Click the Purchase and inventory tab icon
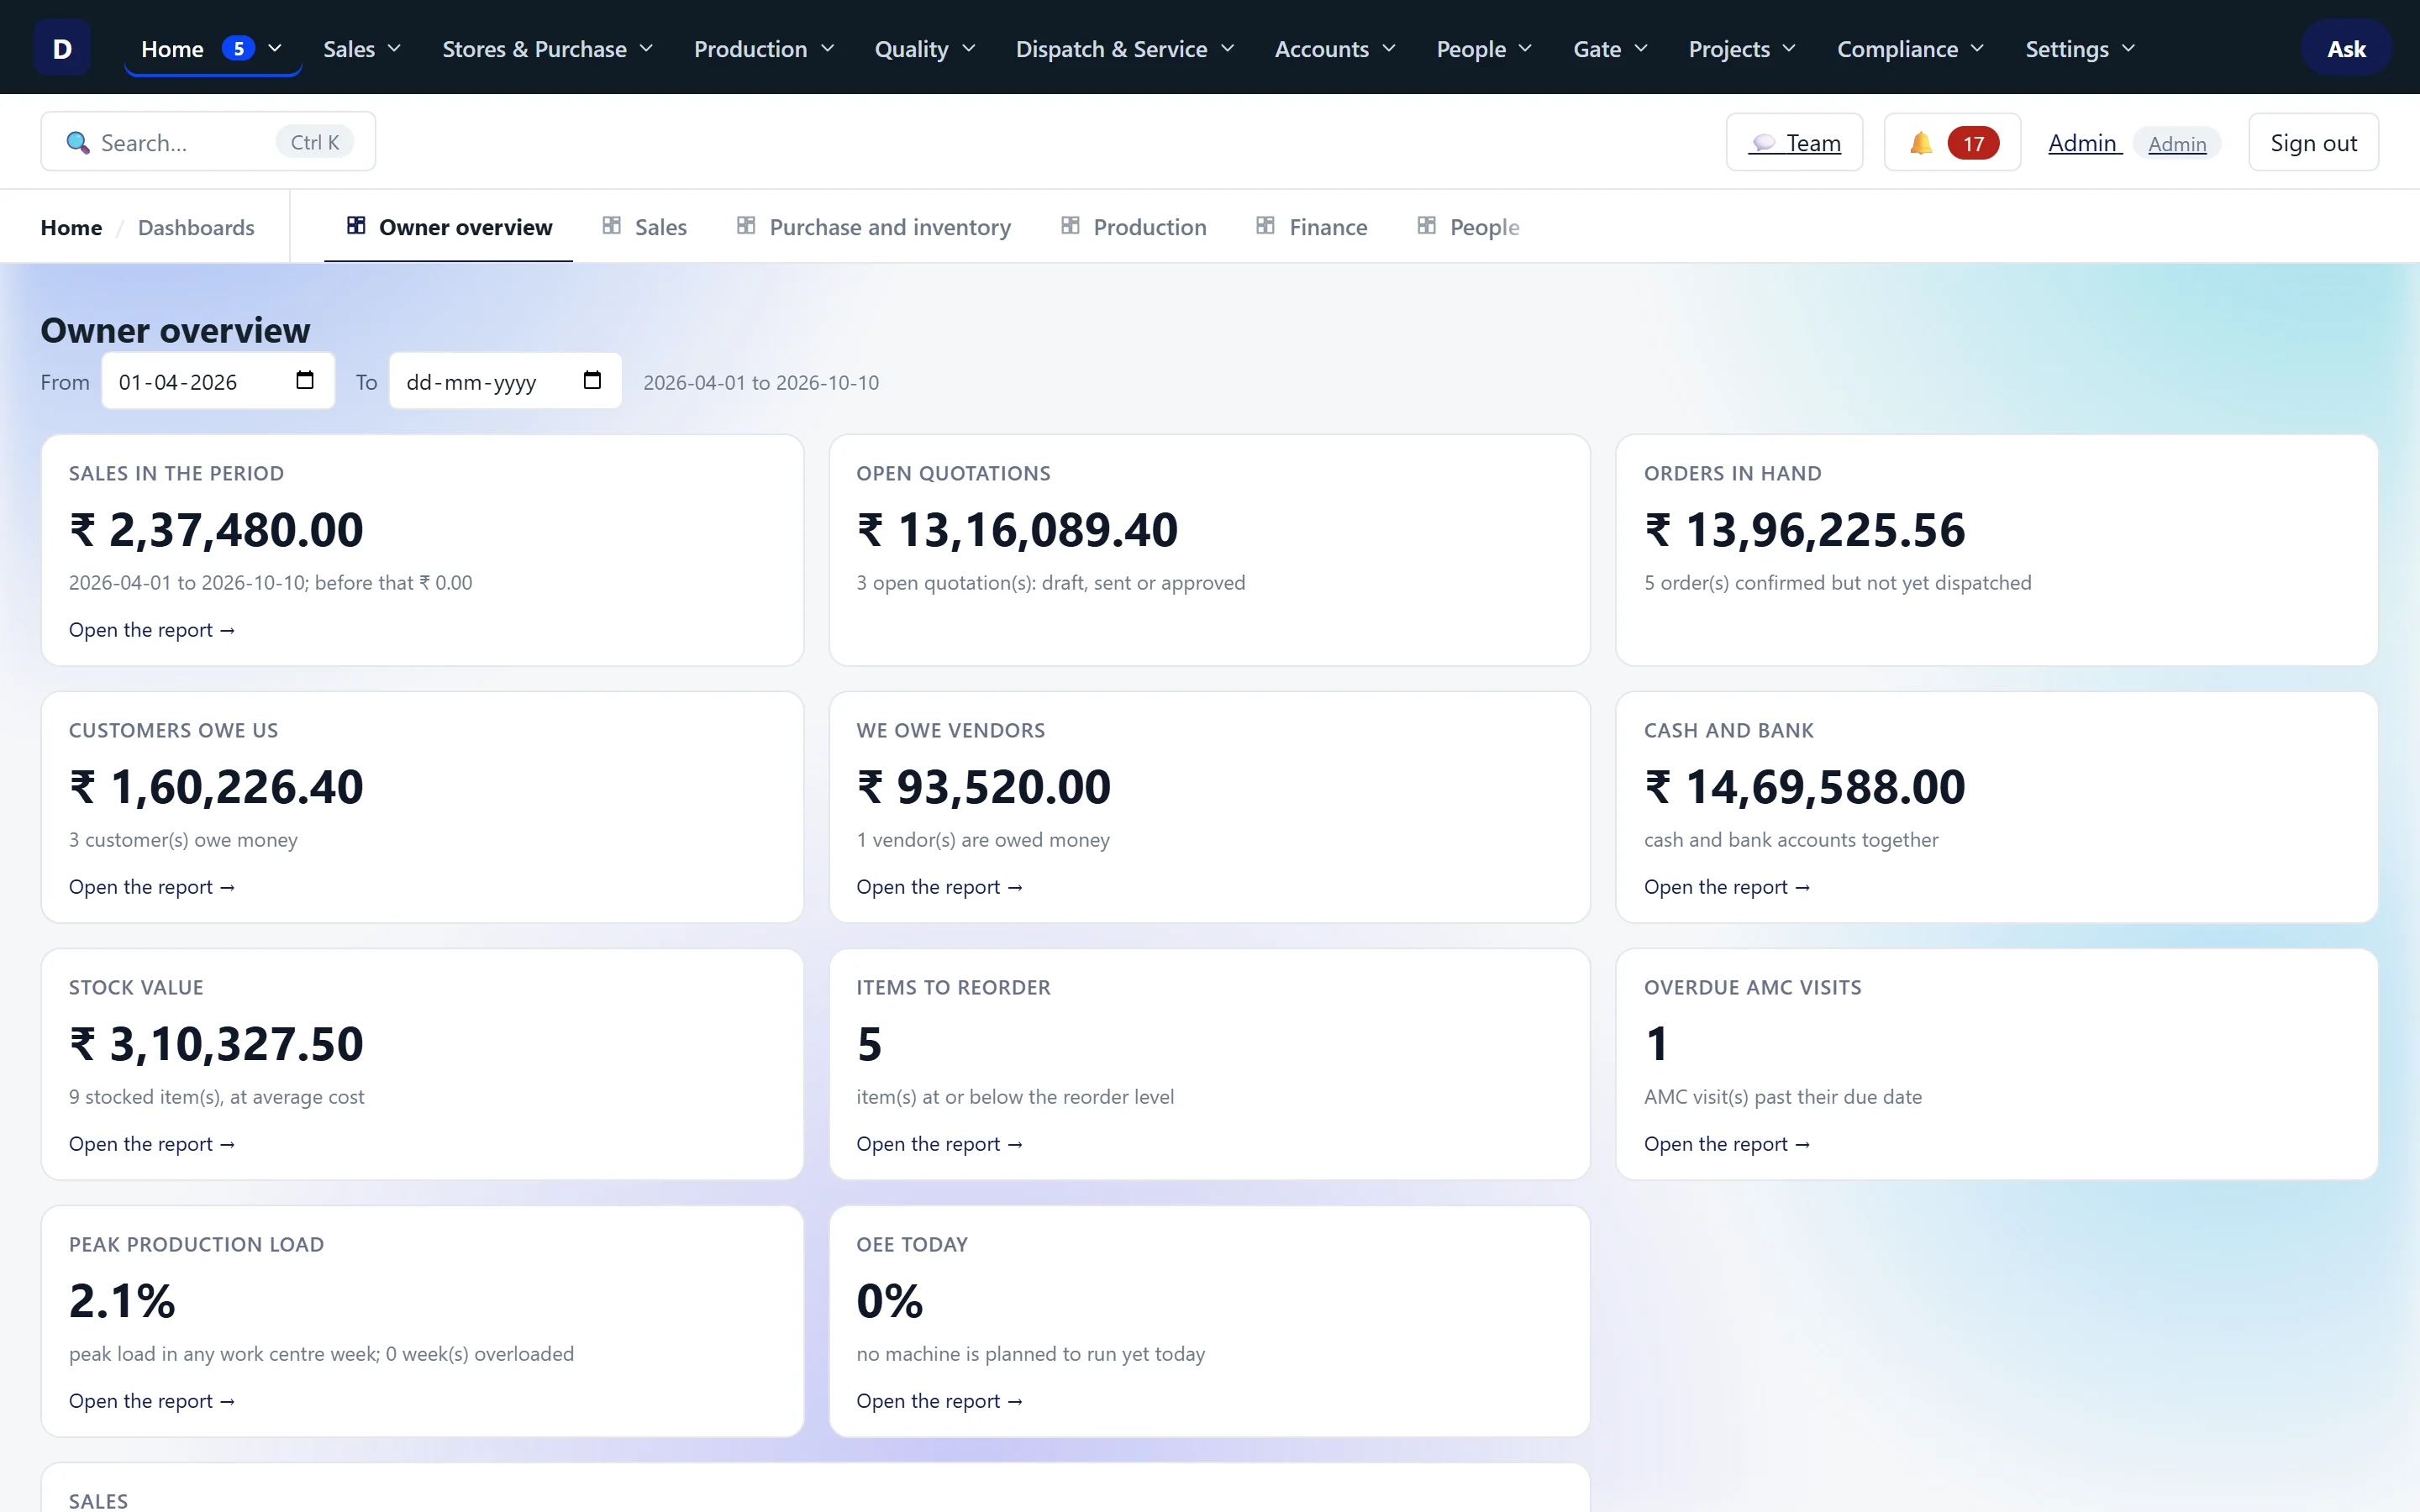This screenshot has width=2420, height=1512. pyautogui.click(x=746, y=225)
